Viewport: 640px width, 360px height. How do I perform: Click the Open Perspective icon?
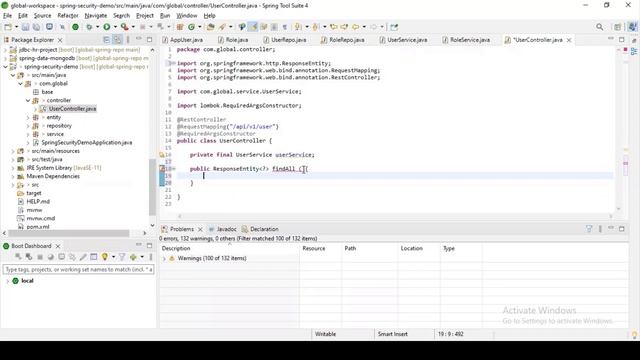pyautogui.click(x=618, y=27)
